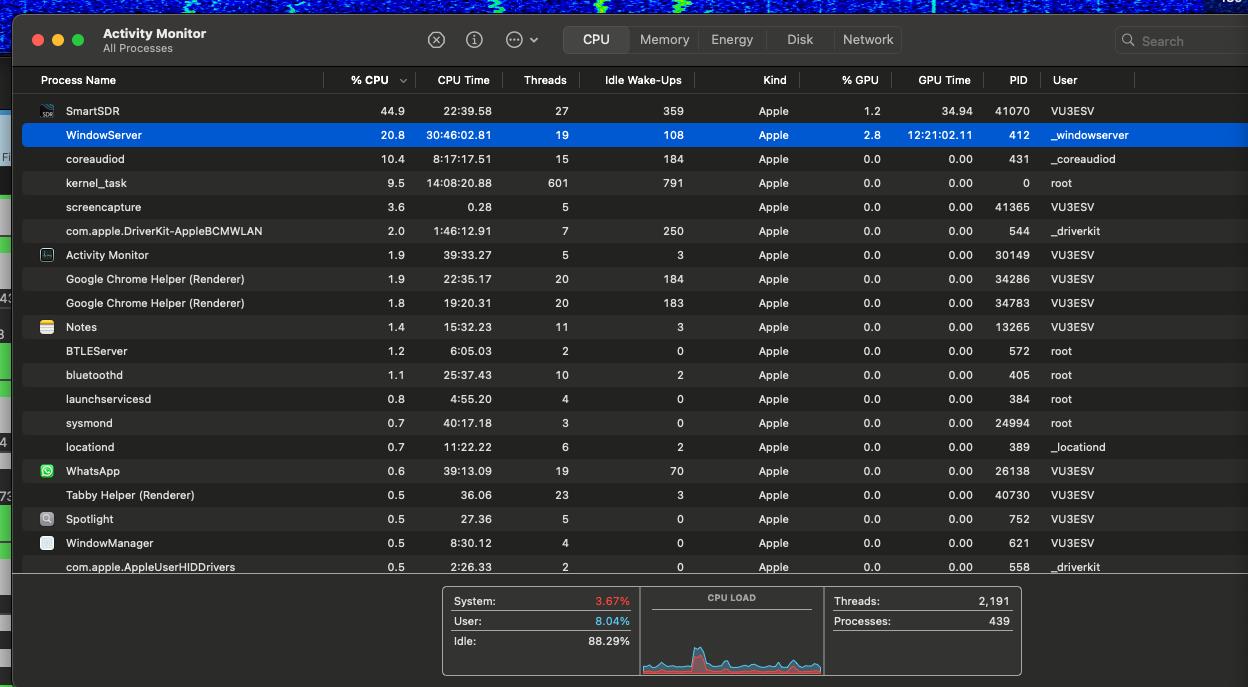Open the Disk tab

coord(800,40)
